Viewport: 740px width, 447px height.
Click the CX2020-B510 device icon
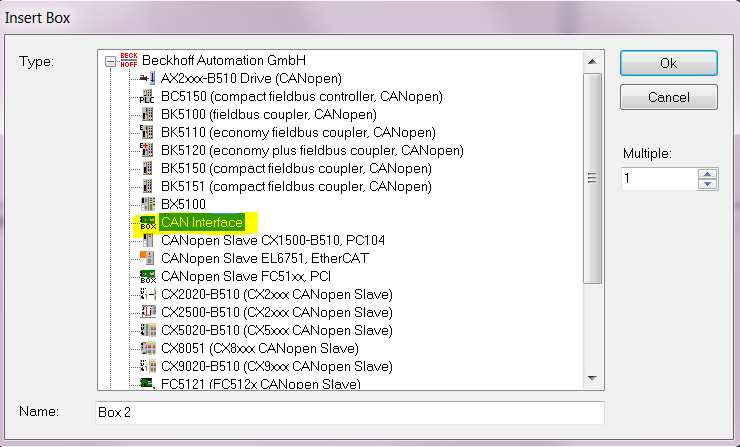[148, 295]
